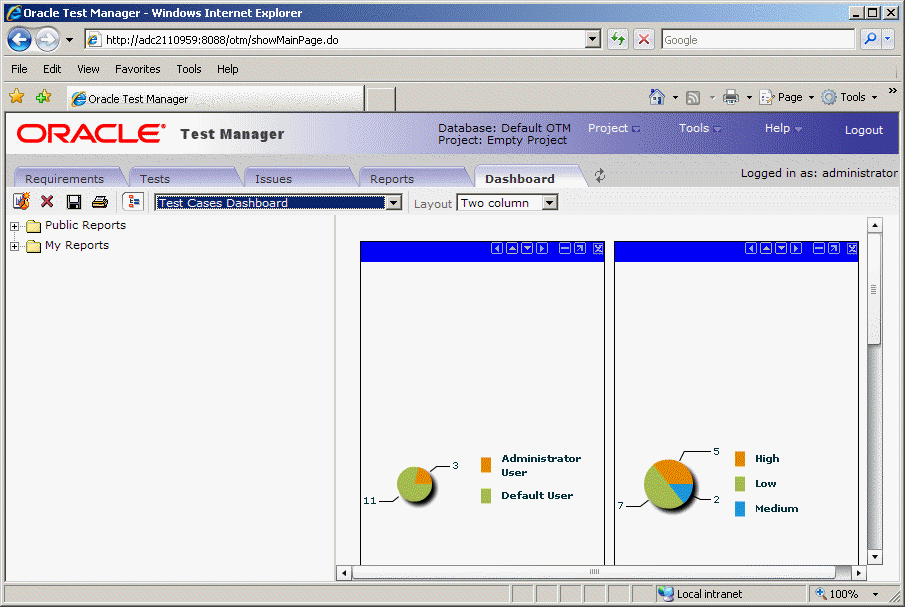This screenshot has height=607, width=905.
Task: Click the blue Medium legend swatch
Action: (x=740, y=508)
